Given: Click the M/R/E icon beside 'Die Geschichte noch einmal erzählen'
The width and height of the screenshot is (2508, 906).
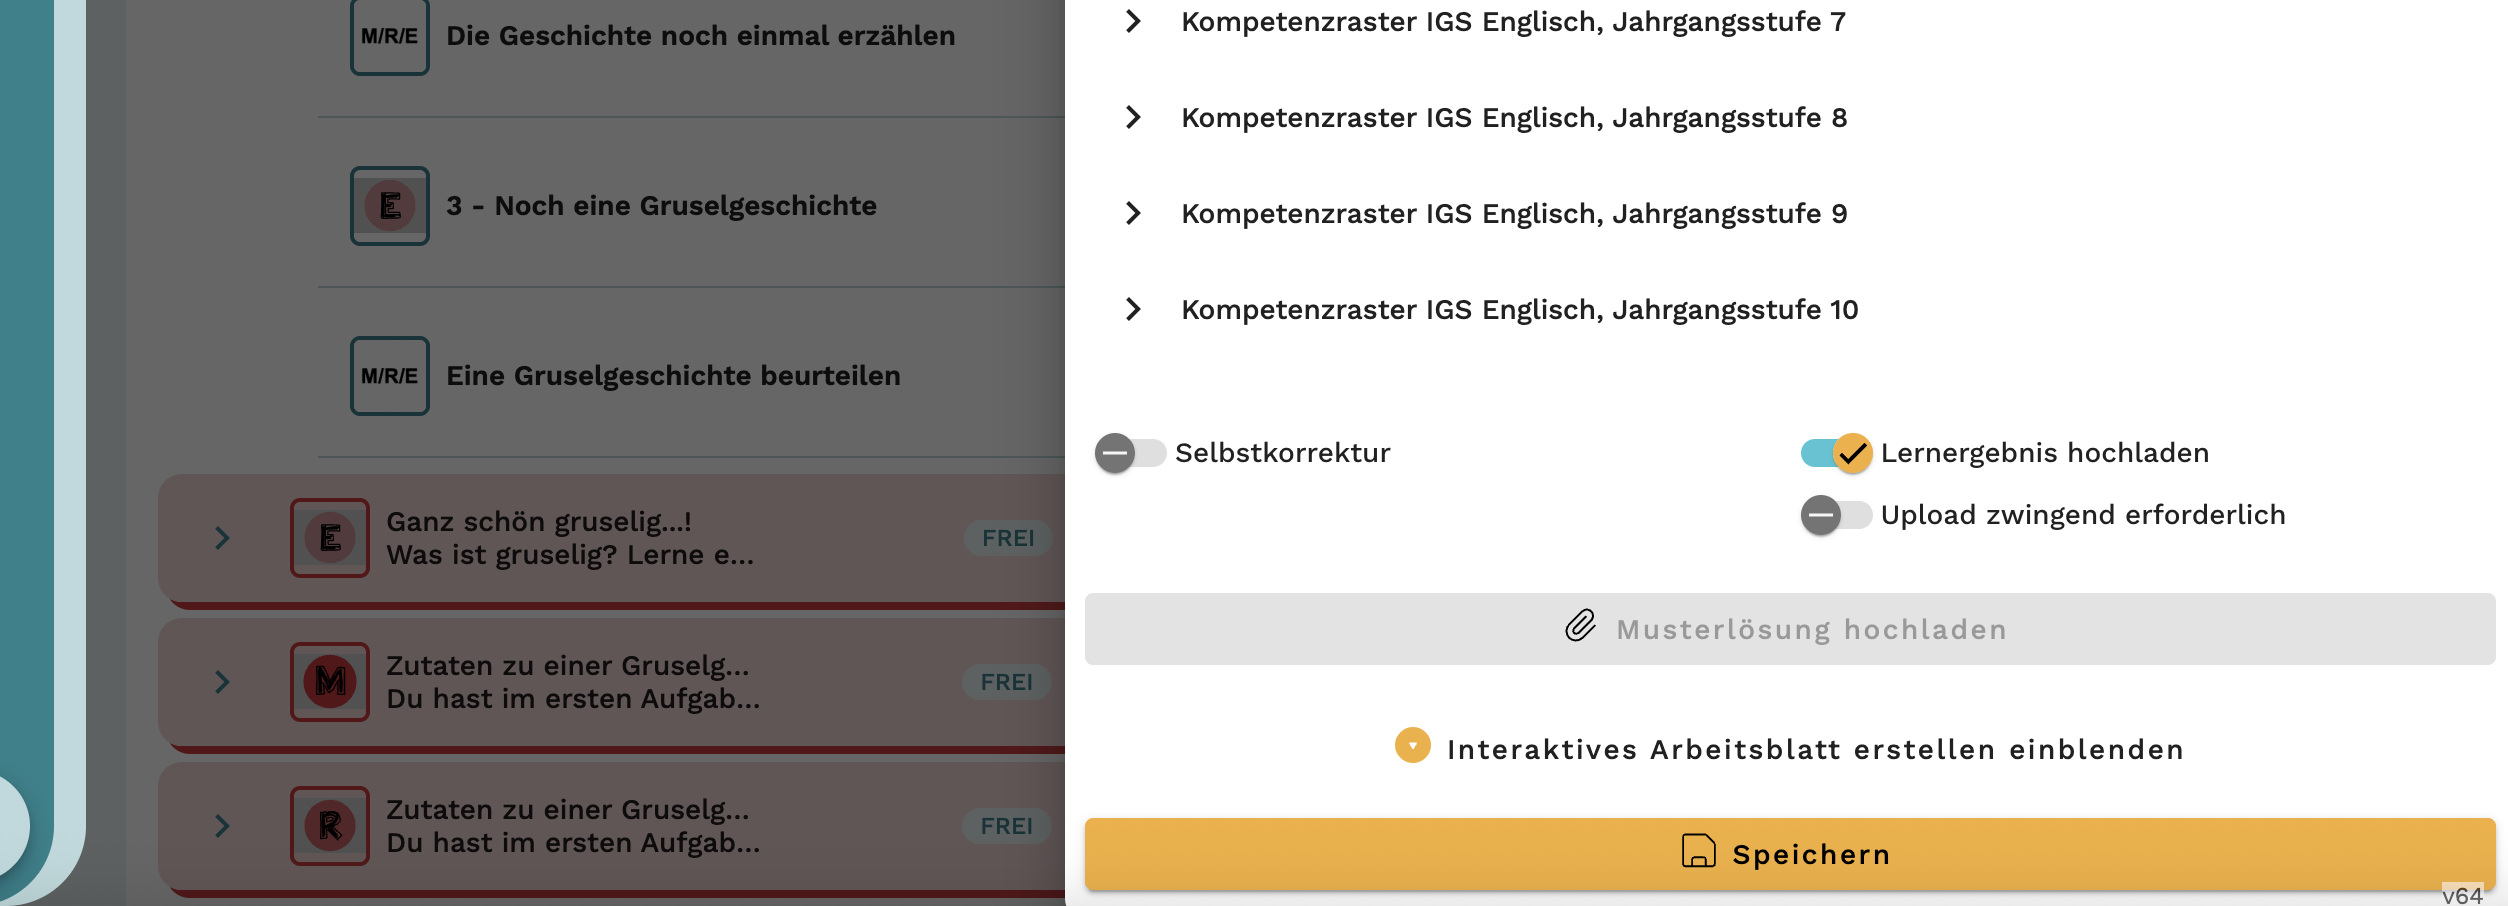Looking at the screenshot, I should 389,37.
